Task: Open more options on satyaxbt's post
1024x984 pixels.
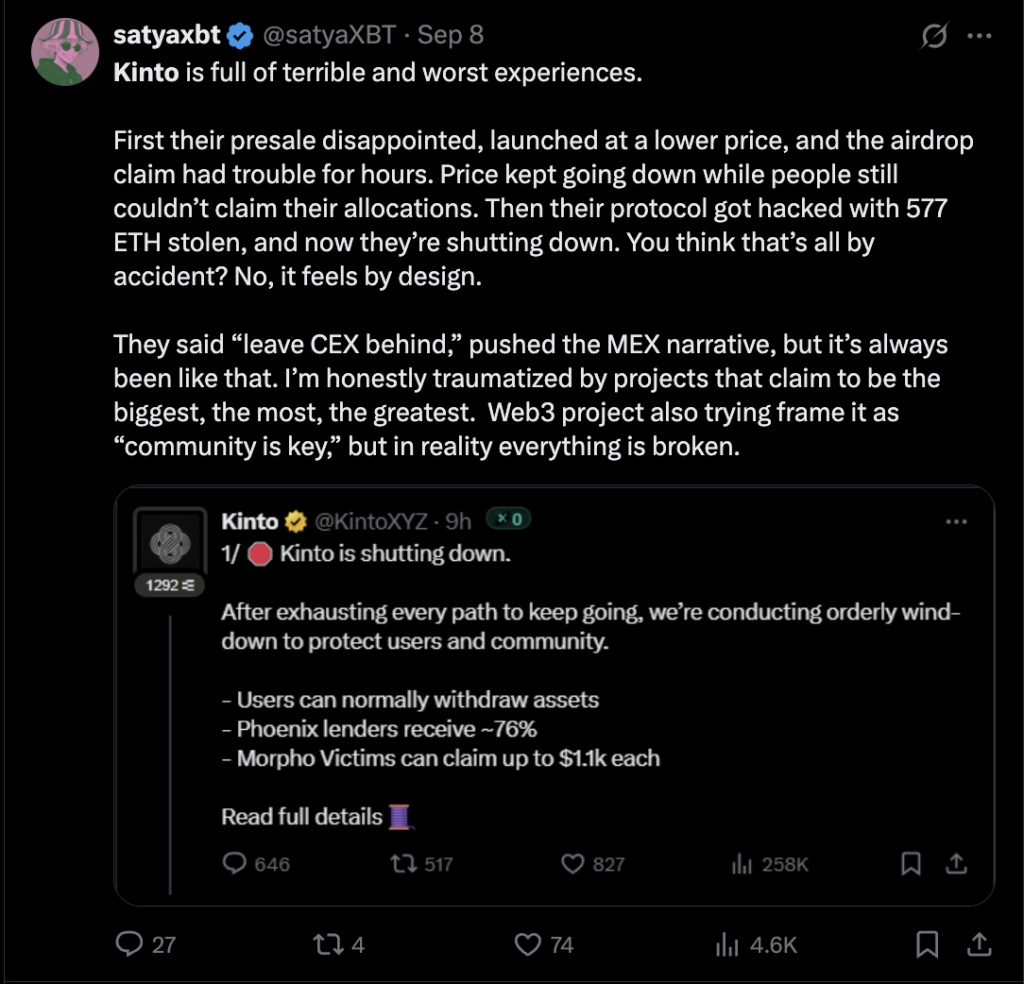Action: pos(979,37)
